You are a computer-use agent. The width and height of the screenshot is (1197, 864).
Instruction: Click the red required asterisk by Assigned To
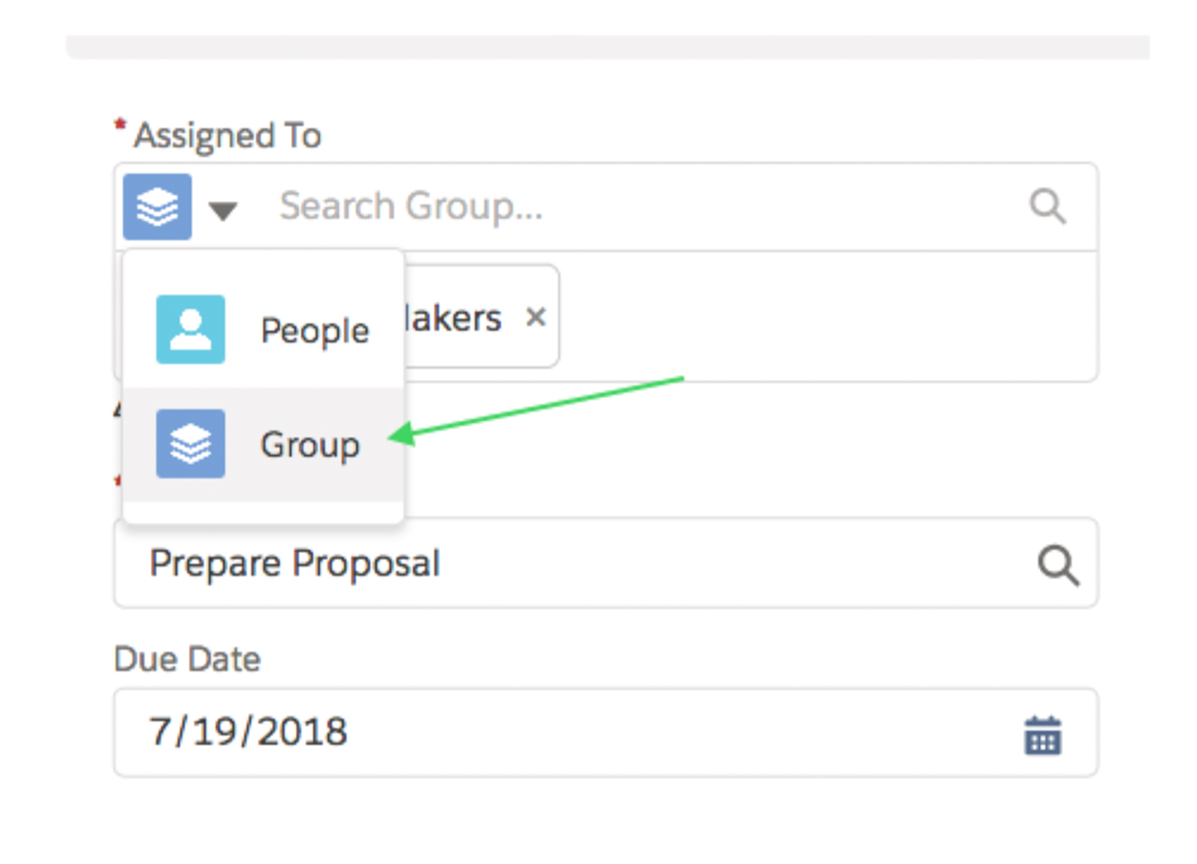pyautogui.click(x=120, y=126)
